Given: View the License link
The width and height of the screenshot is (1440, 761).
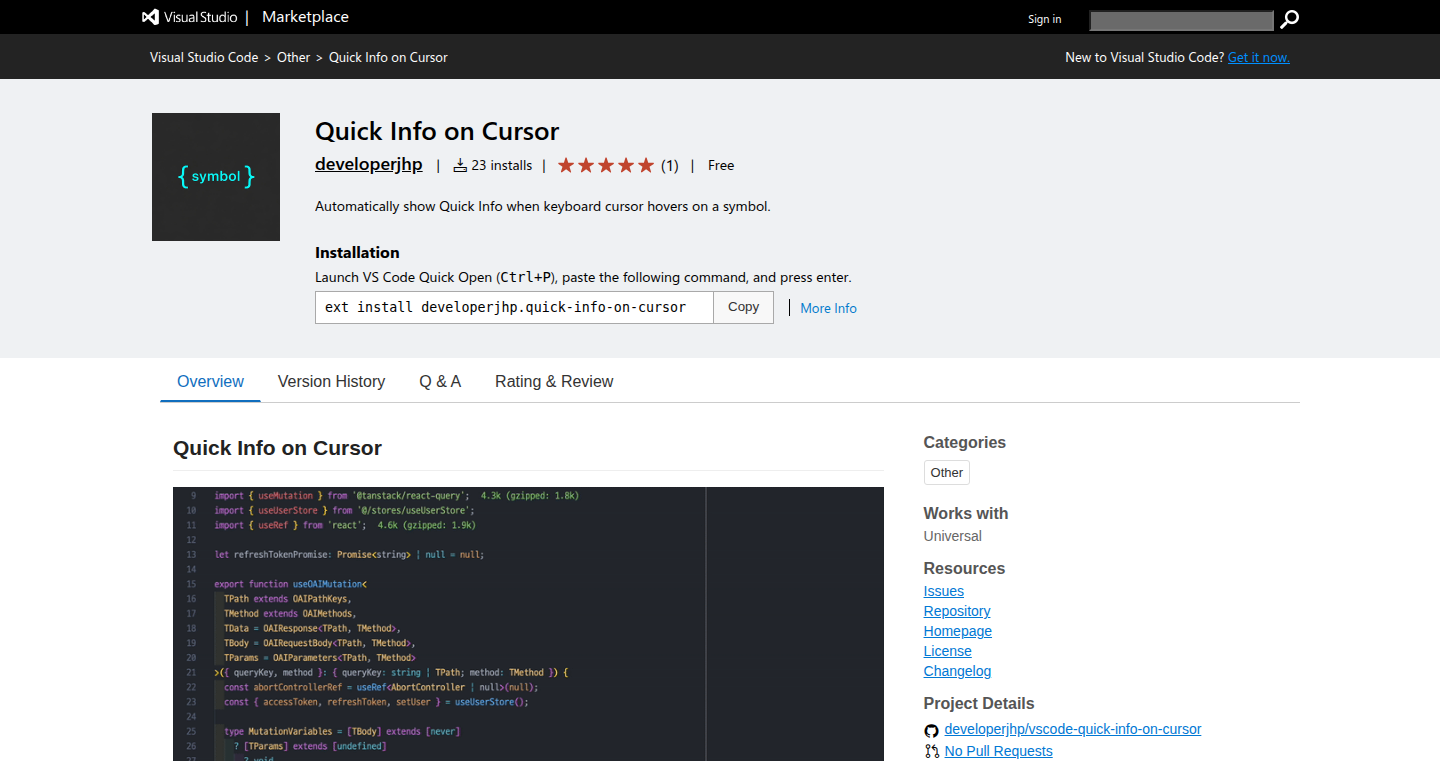Looking at the screenshot, I should pyautogui.click(x=948, y=651).
